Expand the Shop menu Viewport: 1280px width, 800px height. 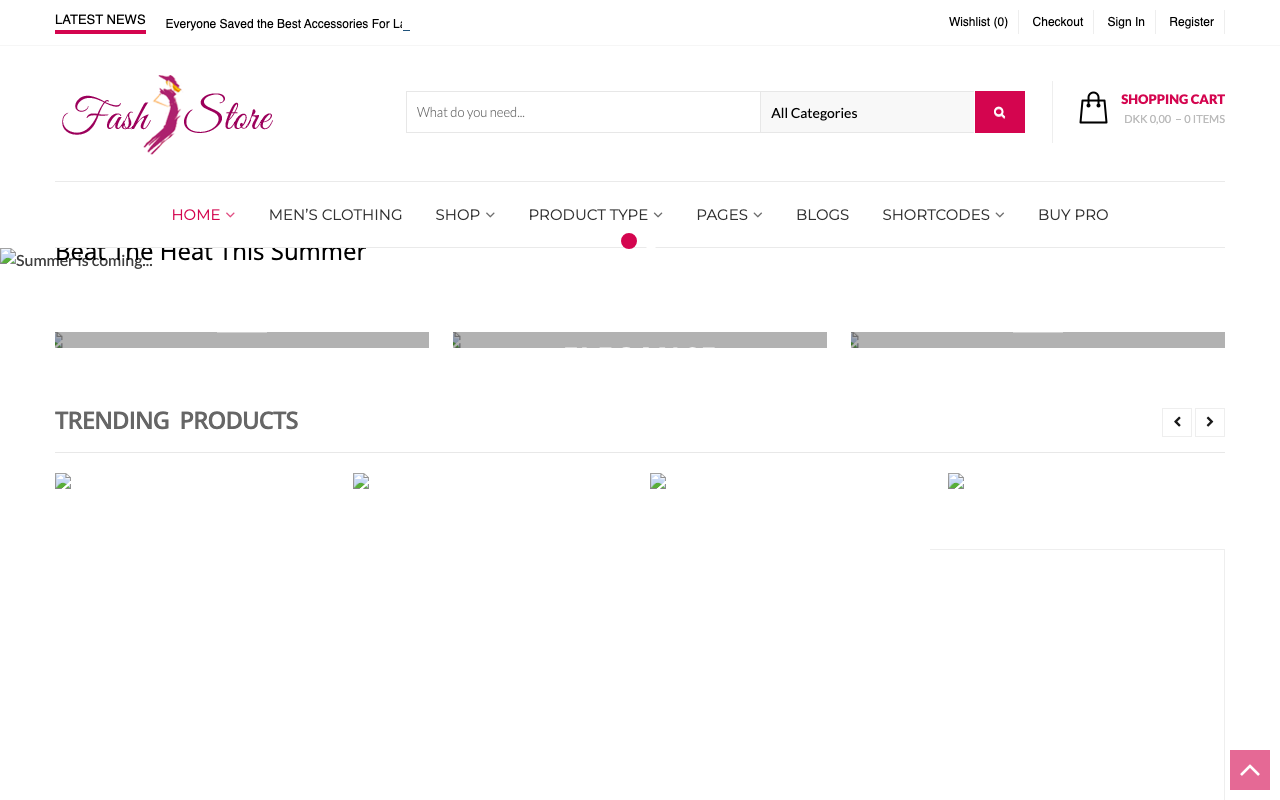pos(465,215)
